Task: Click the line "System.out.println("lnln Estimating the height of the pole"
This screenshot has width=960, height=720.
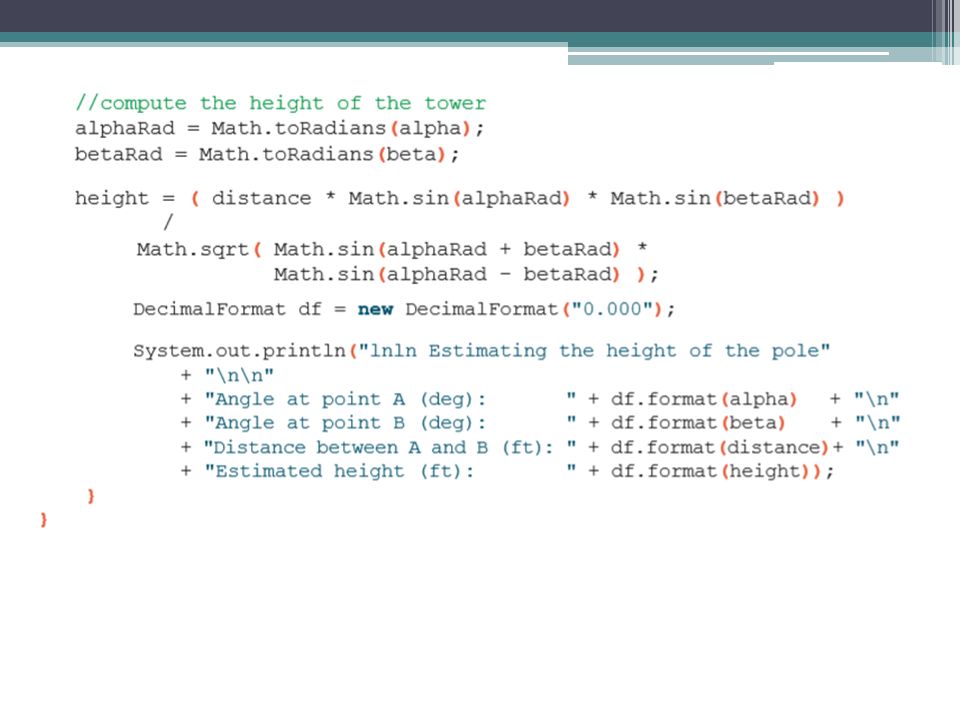Action: [482, 351]
